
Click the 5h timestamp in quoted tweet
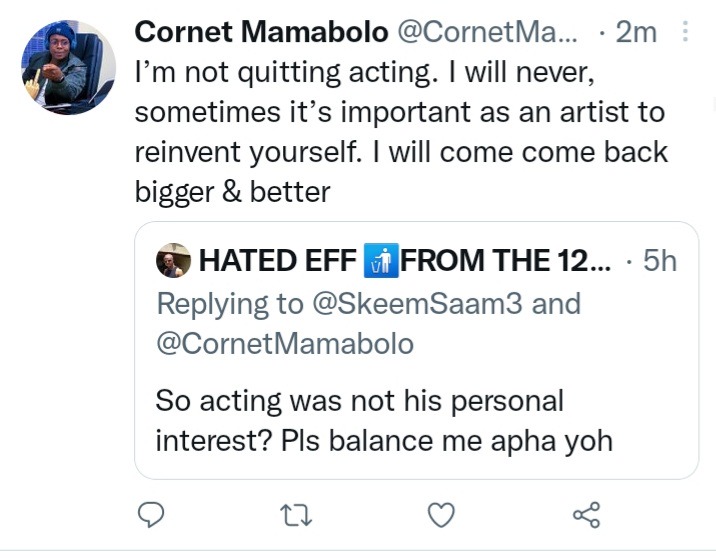660,261
